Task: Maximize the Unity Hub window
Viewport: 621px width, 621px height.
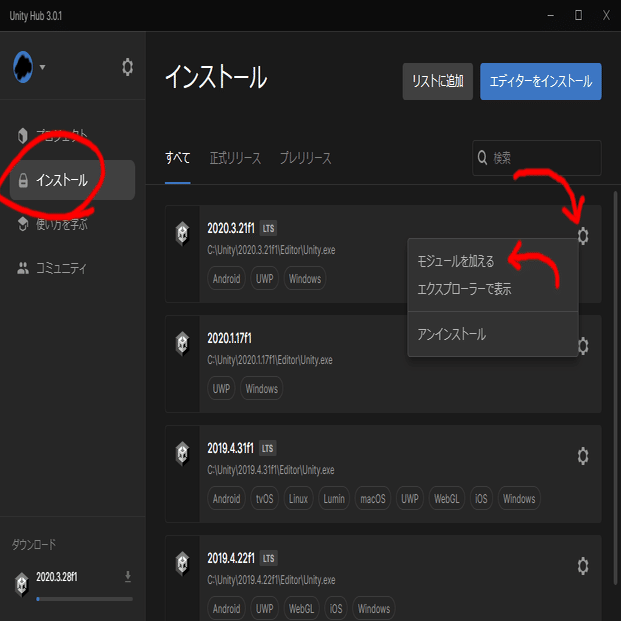Action: [578, 15]
